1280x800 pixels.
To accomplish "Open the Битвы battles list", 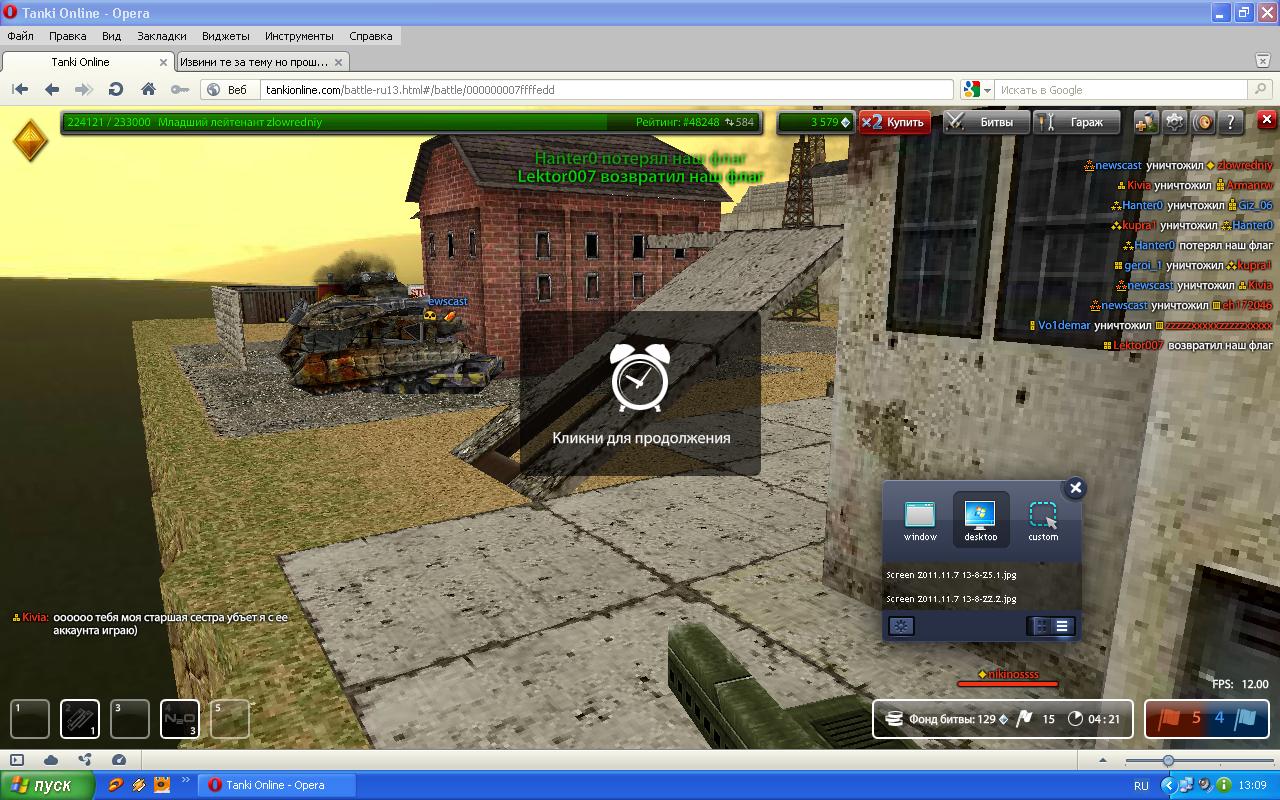I will [x=985, y=122].
